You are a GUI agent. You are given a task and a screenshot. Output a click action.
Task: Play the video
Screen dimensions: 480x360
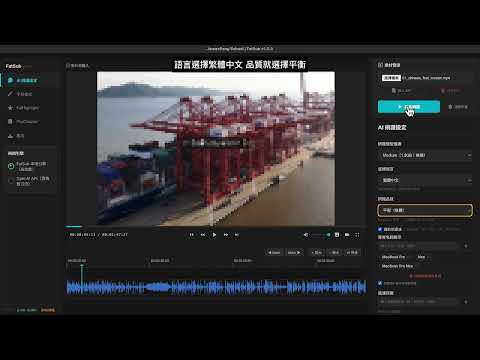tap(214, 235)
